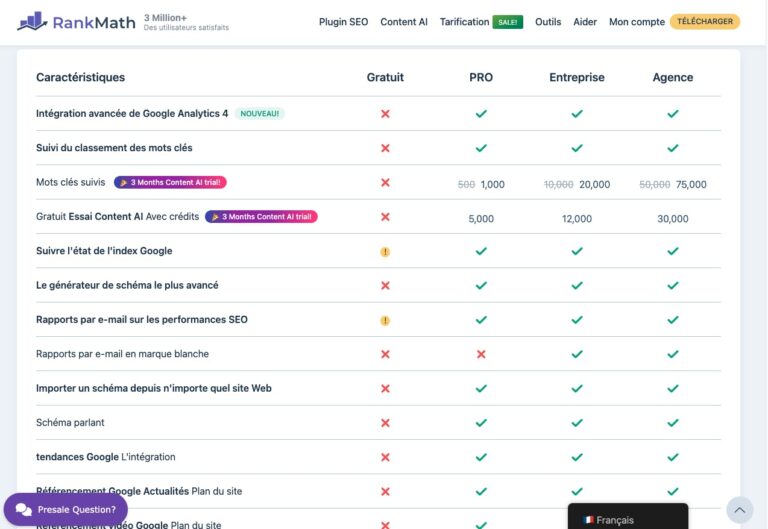768x529 pixels.
Task: Click the Entreprise checkmark for Google Analytics 4
Action: pos(577,114)
